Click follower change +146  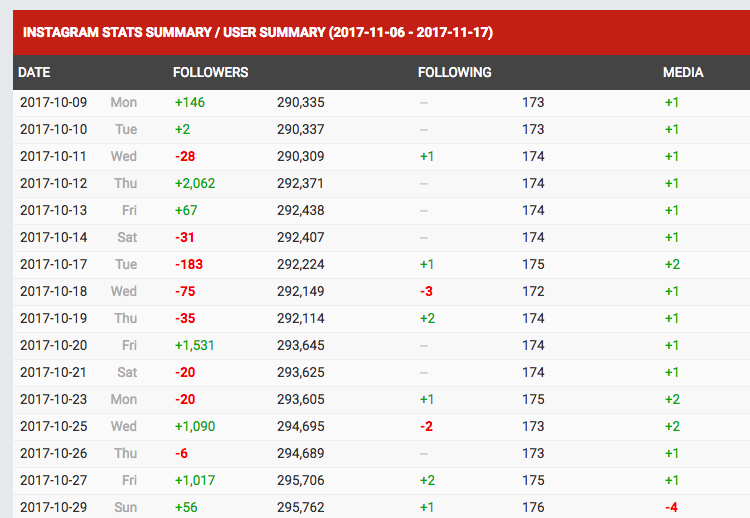[x=190, y=102]
